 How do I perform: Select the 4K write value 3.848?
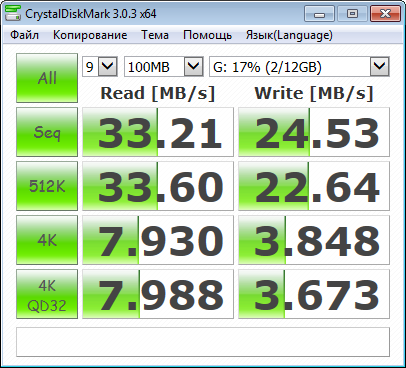coord(314,240)
